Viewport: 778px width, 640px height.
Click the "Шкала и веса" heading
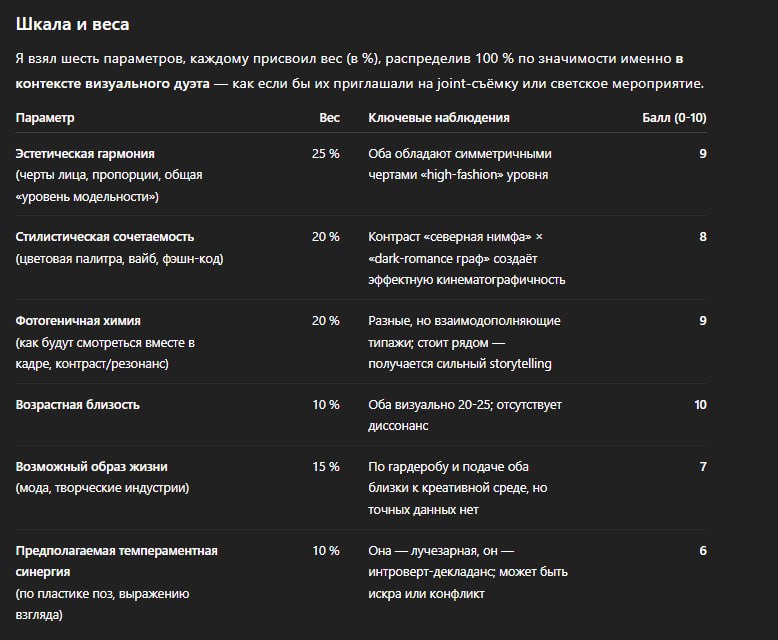[72, 23]
